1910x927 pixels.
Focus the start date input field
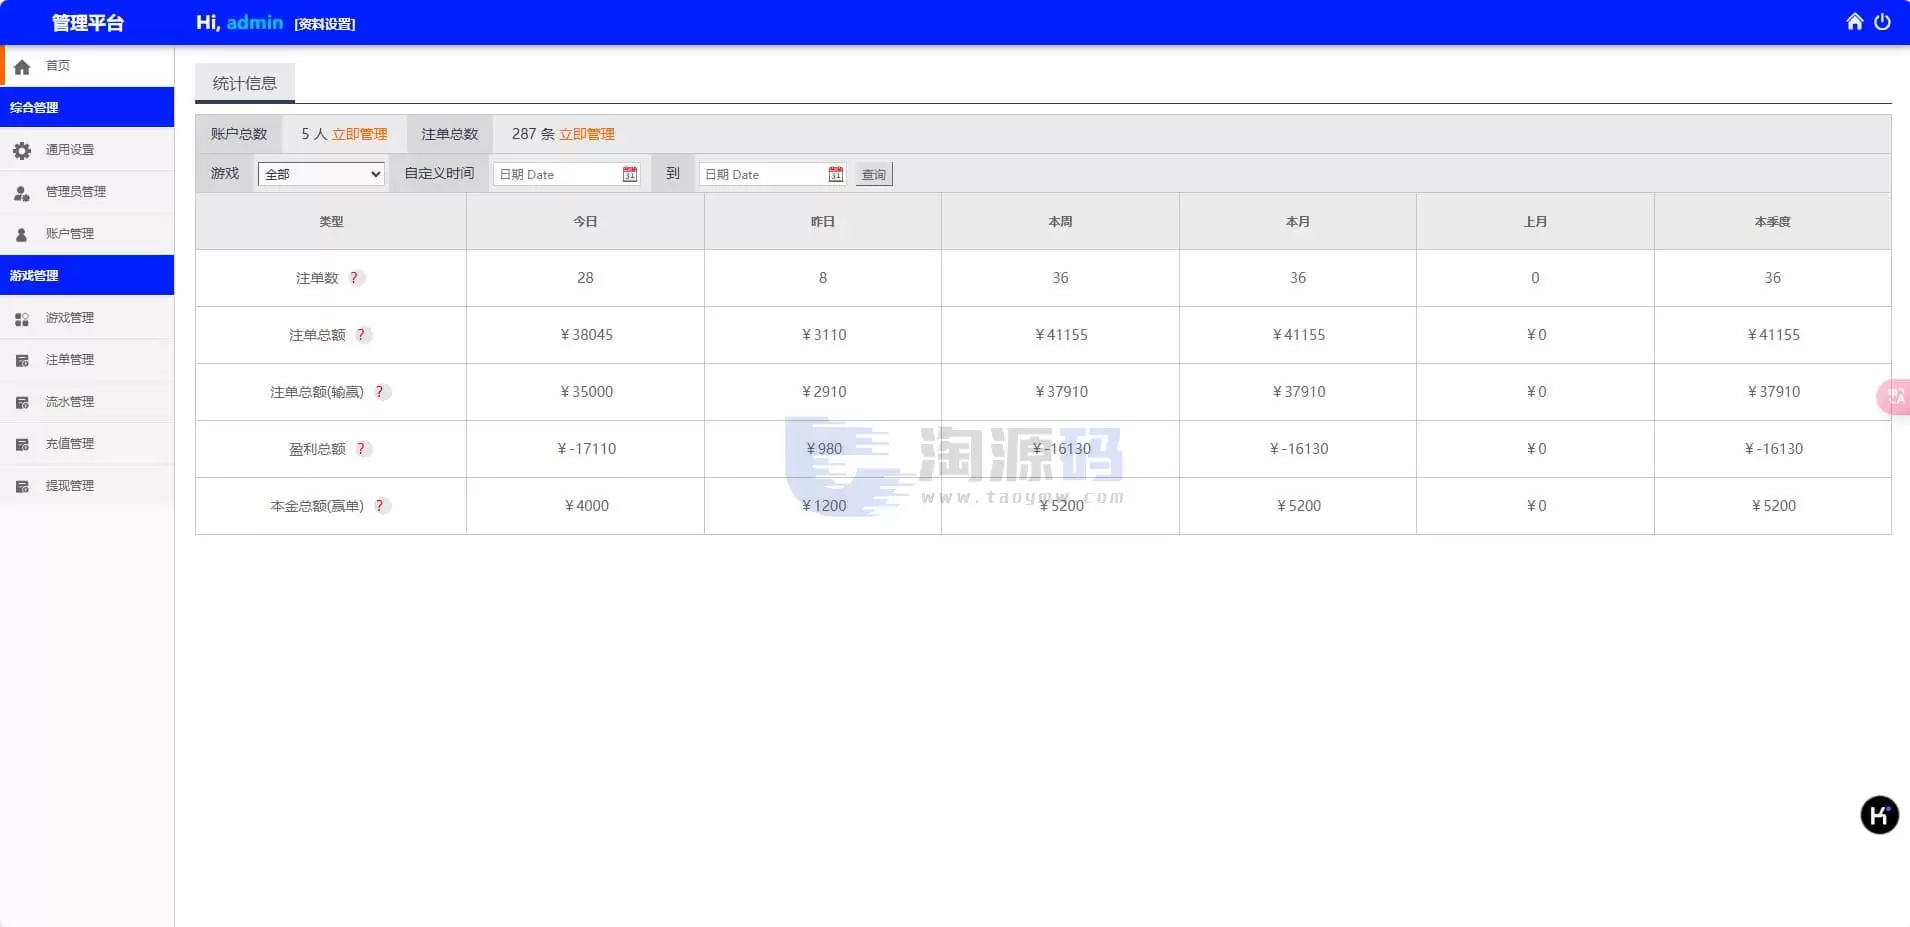coord(567,174)
